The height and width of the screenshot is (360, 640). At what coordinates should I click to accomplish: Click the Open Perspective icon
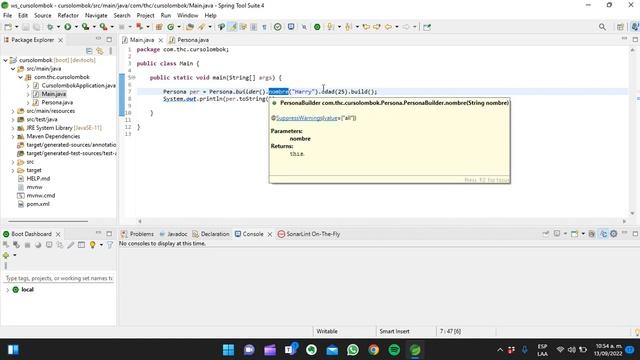pyautogui.click(x=620, y=27)
